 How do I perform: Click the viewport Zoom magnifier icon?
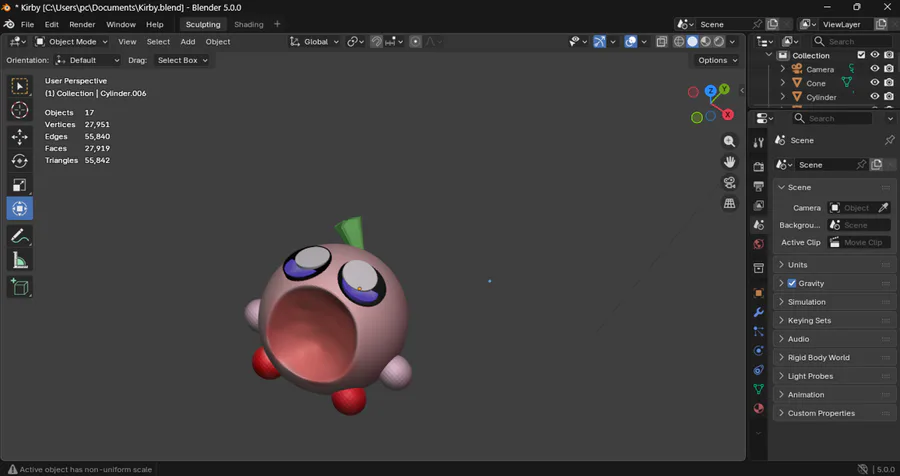[x=729, y=141]
